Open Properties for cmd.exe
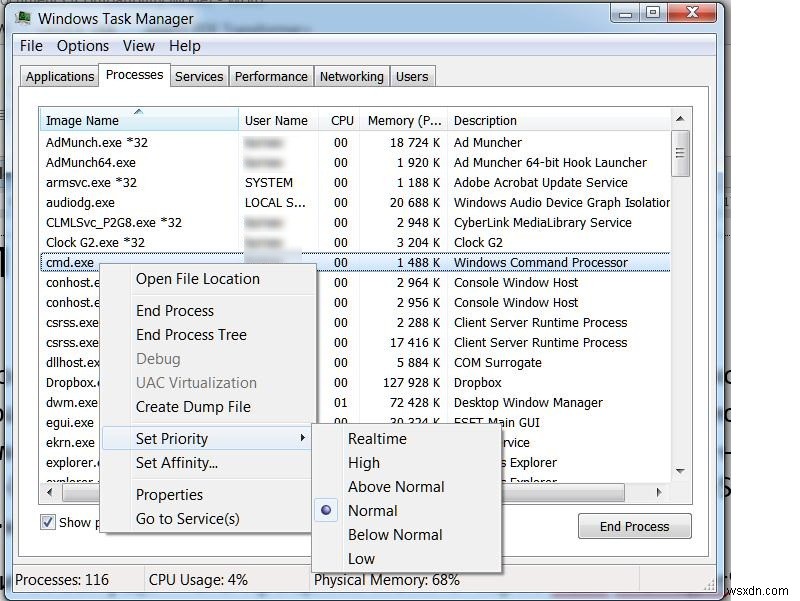Viewport: 800px width, 601px height. pyautogui.click(x=169, y=494)
